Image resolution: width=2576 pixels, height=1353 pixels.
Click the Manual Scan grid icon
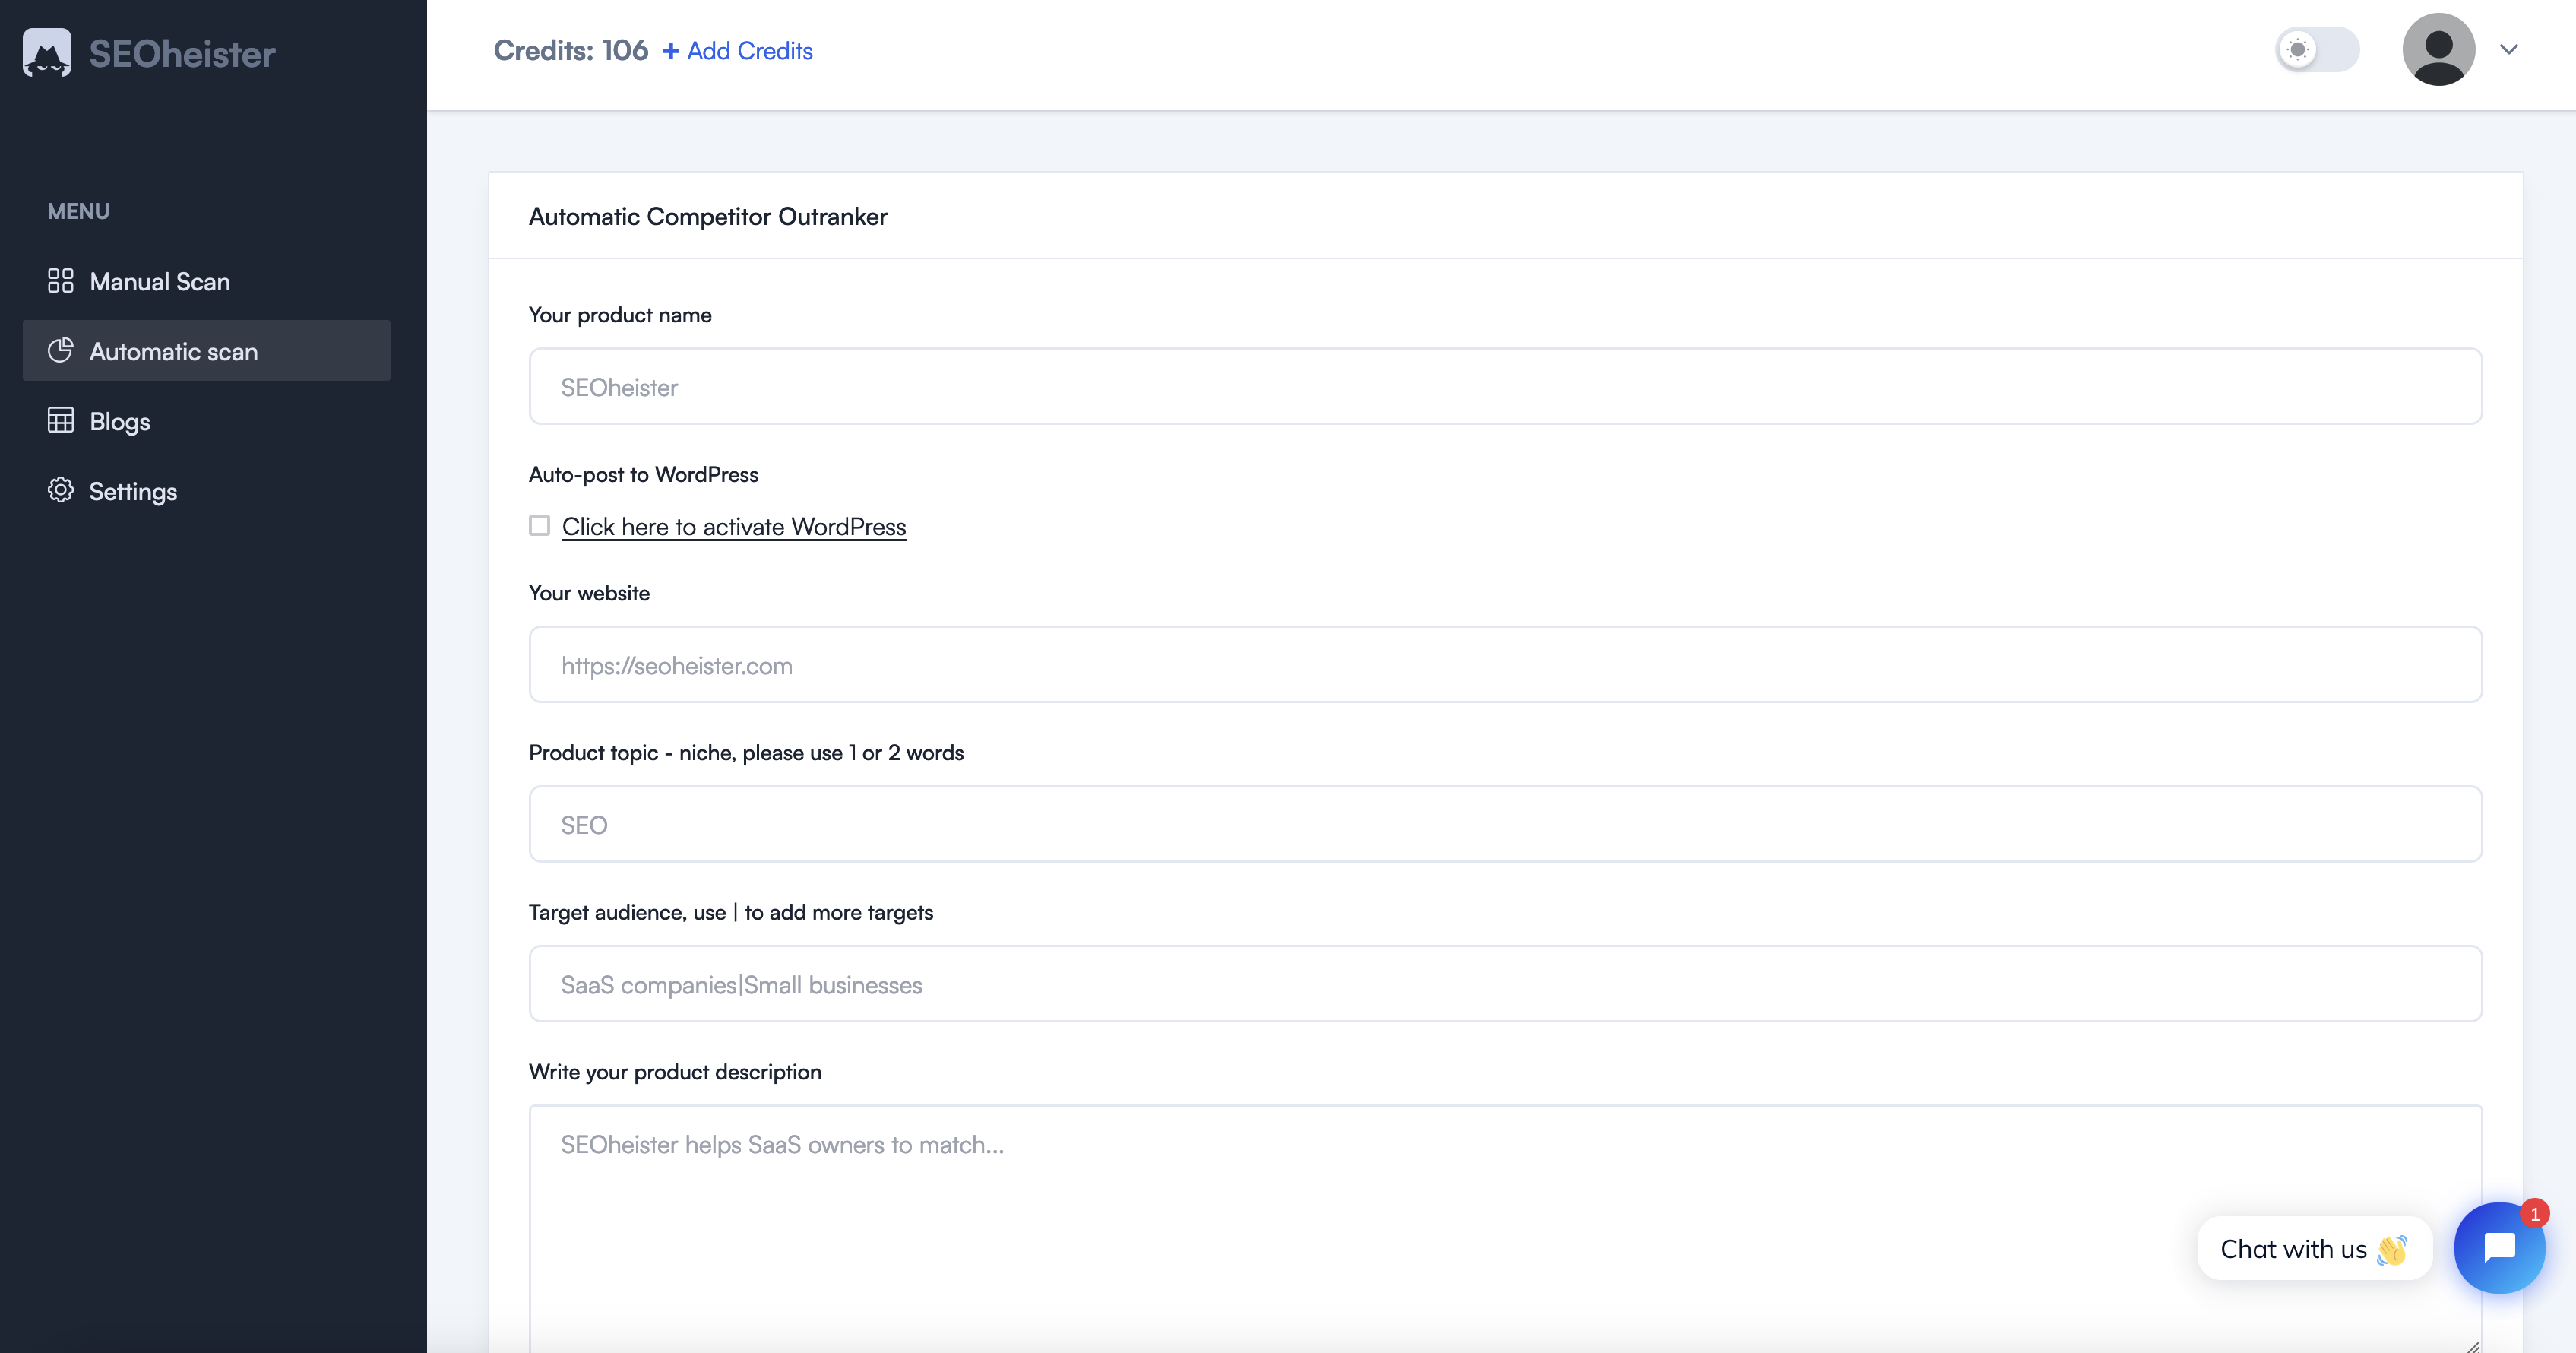coord(60,281)
